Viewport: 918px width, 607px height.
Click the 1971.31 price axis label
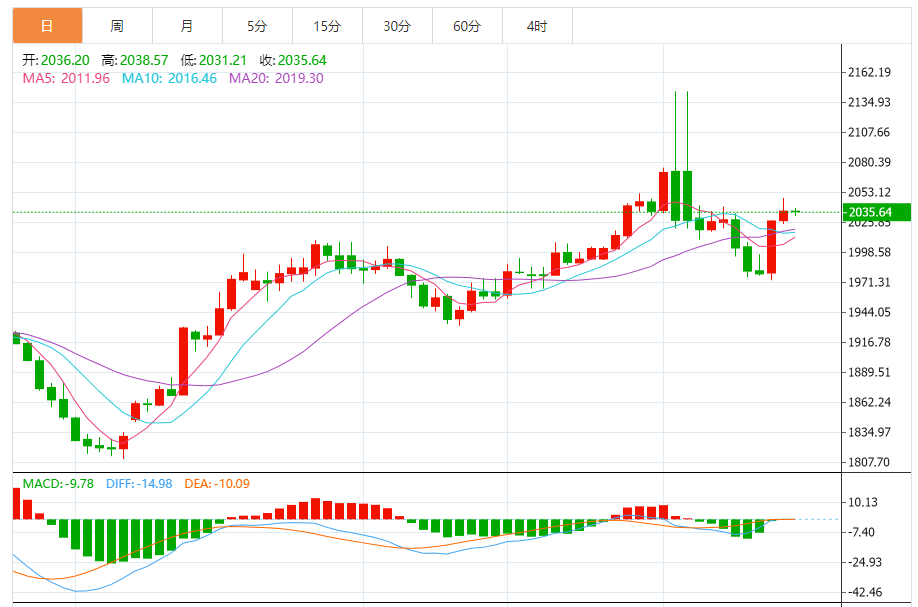(869, 282)
